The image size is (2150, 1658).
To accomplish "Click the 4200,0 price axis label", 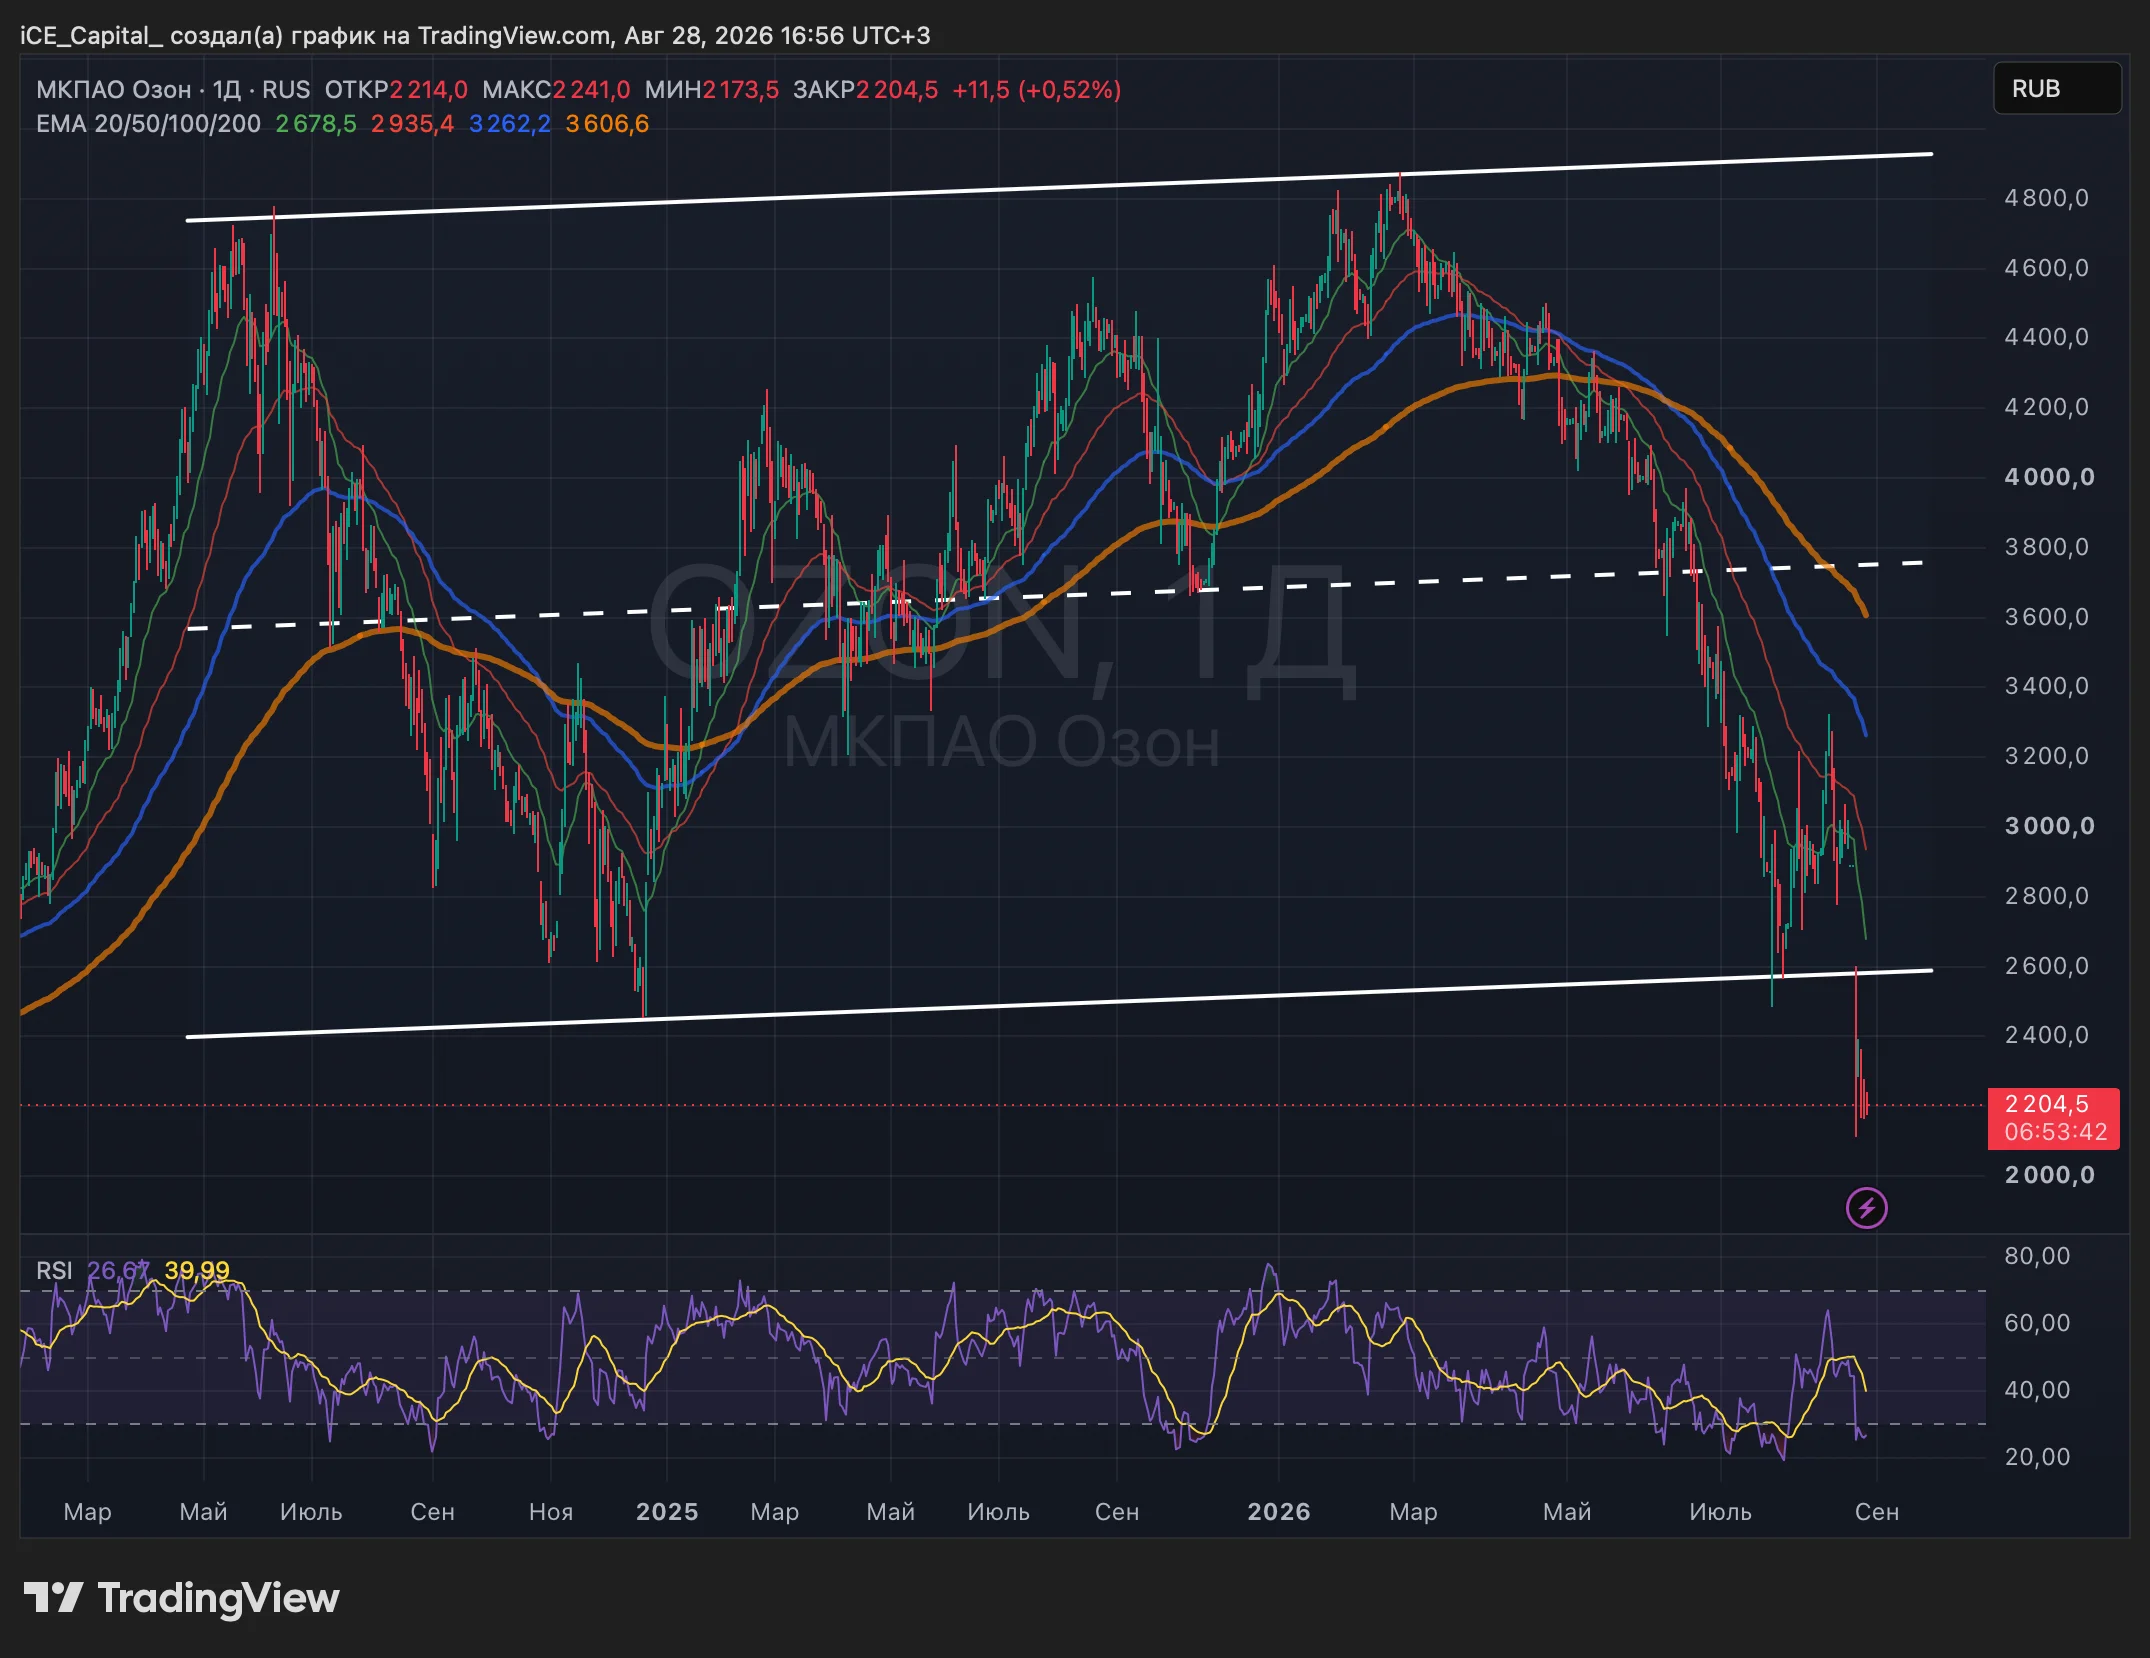I will point(2046,407).
